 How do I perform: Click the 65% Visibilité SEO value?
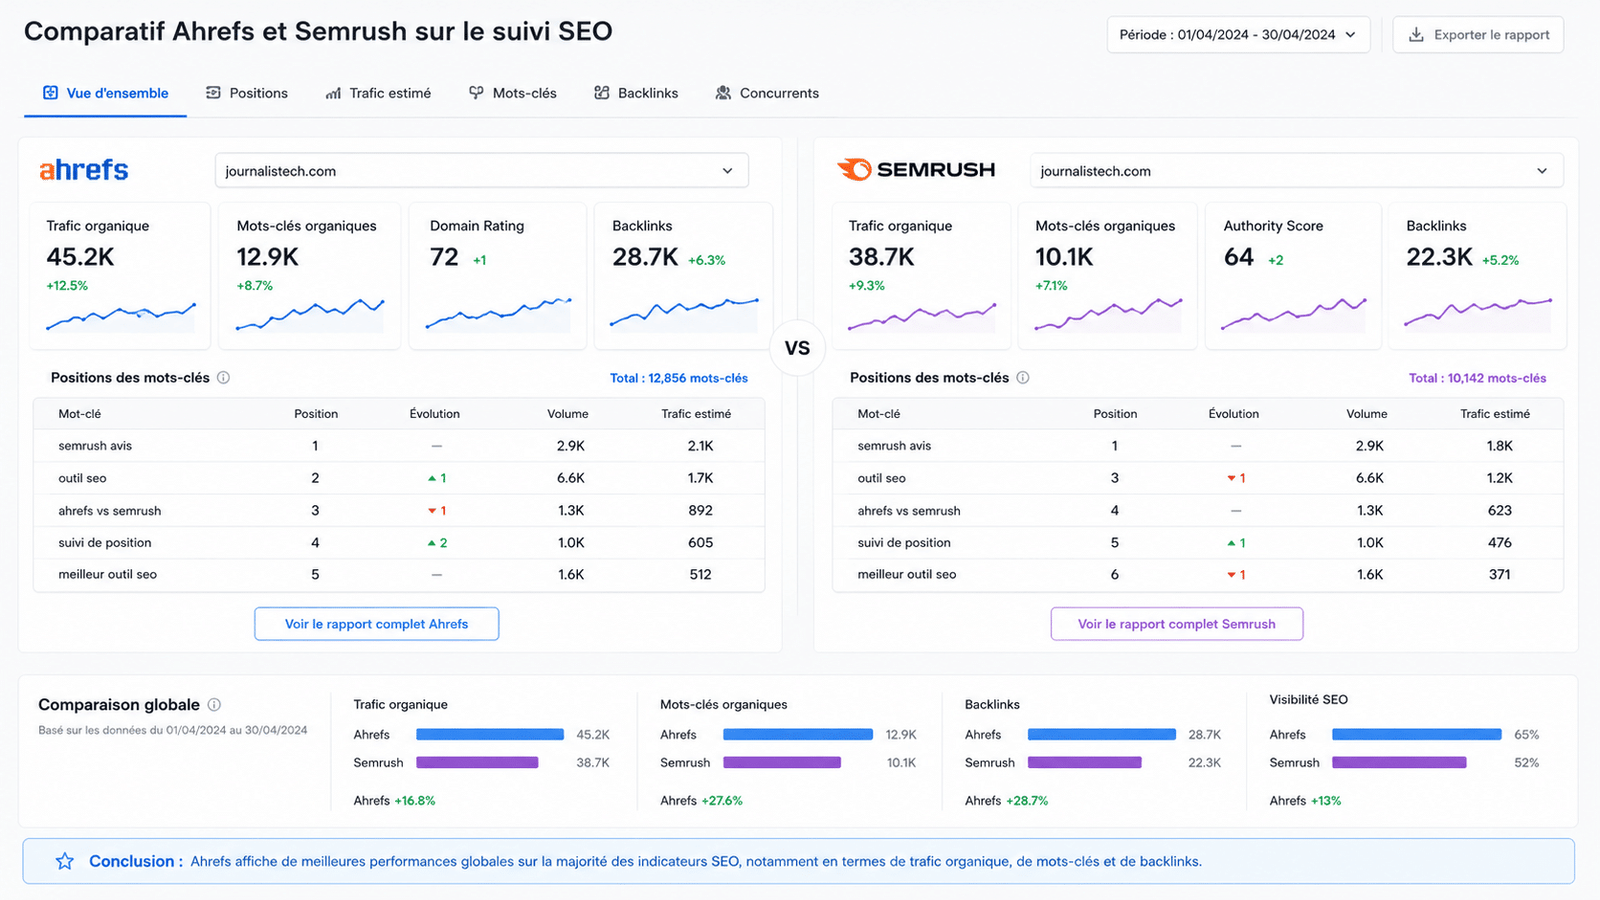[x=1526, y=735]
